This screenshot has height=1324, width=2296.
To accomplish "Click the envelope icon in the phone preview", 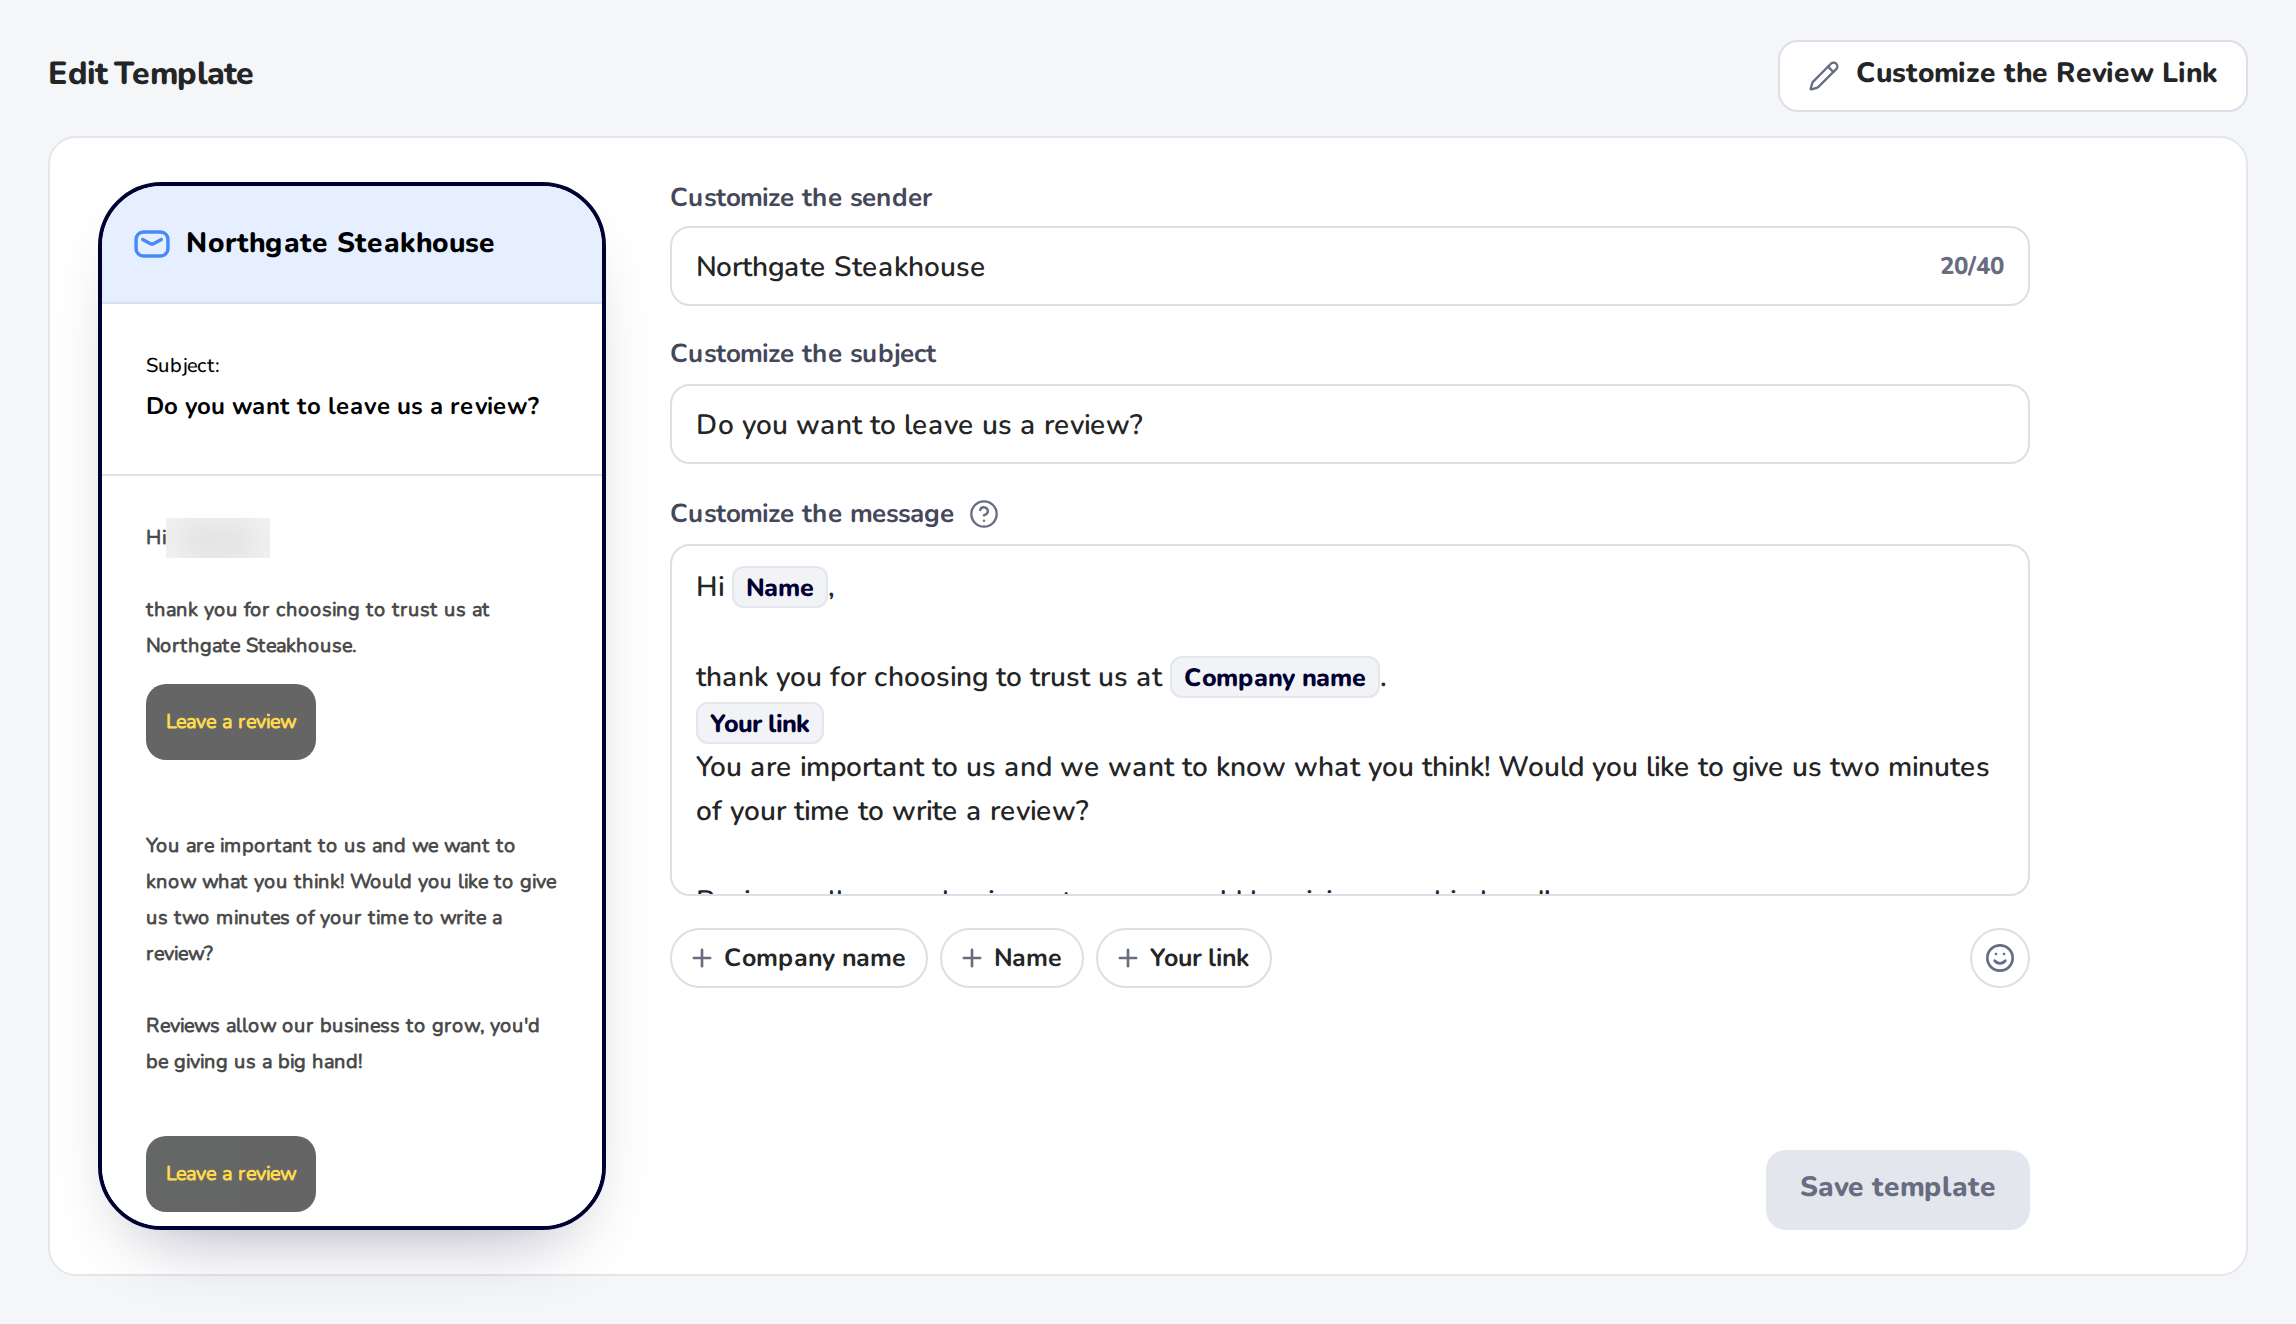I will click(152, 244).
